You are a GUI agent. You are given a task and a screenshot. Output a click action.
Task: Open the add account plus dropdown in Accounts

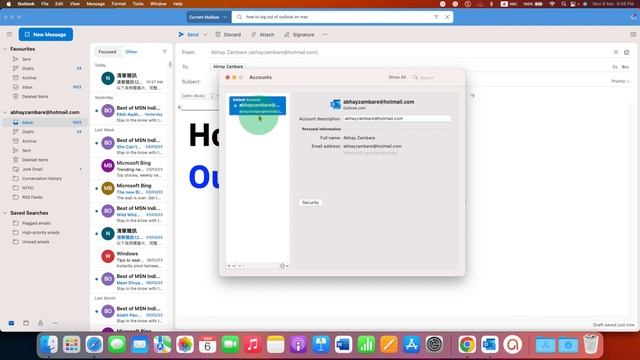point(231,266)
